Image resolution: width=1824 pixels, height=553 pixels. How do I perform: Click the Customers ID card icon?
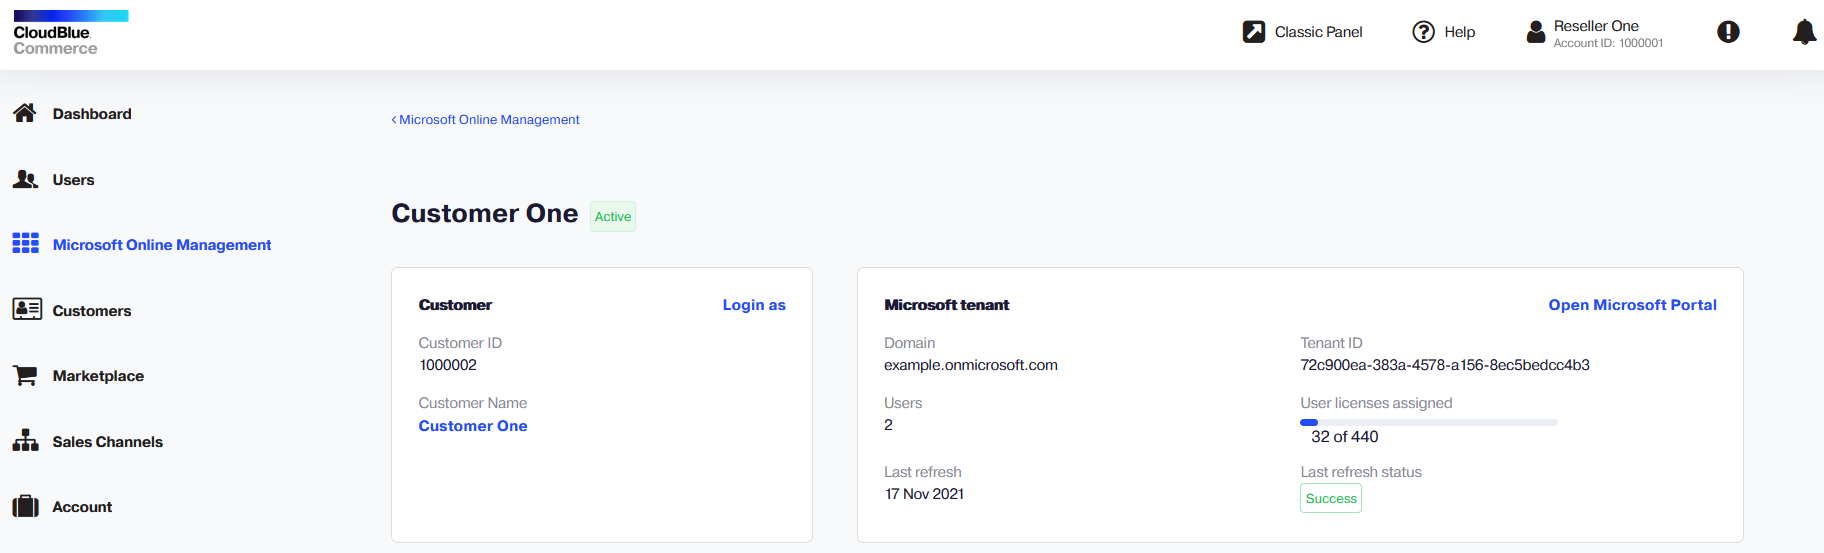(x=27, y=309)
